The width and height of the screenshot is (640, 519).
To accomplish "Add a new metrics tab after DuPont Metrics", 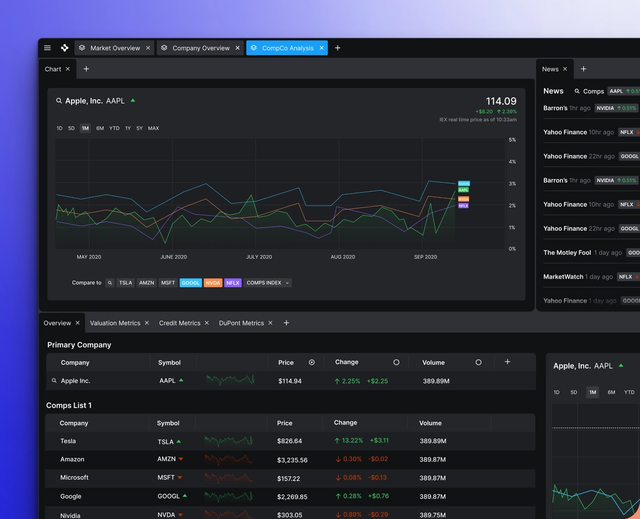I will tap(287, 323).
